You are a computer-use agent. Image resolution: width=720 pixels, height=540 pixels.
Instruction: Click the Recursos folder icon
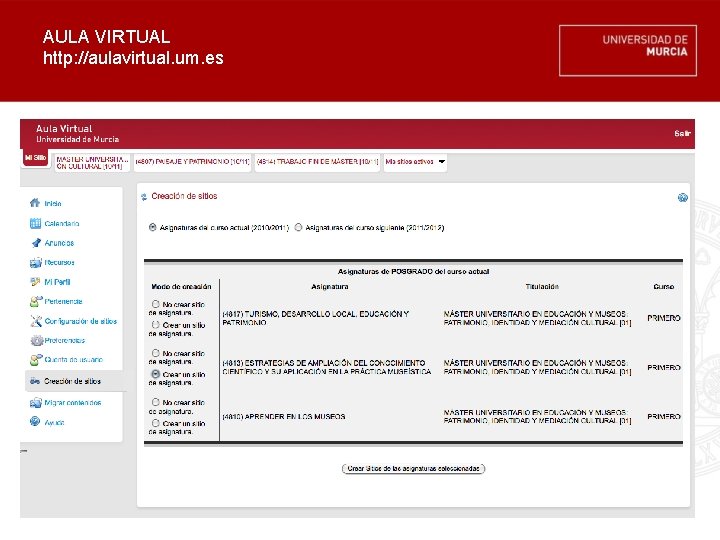[x=36, y=263]
